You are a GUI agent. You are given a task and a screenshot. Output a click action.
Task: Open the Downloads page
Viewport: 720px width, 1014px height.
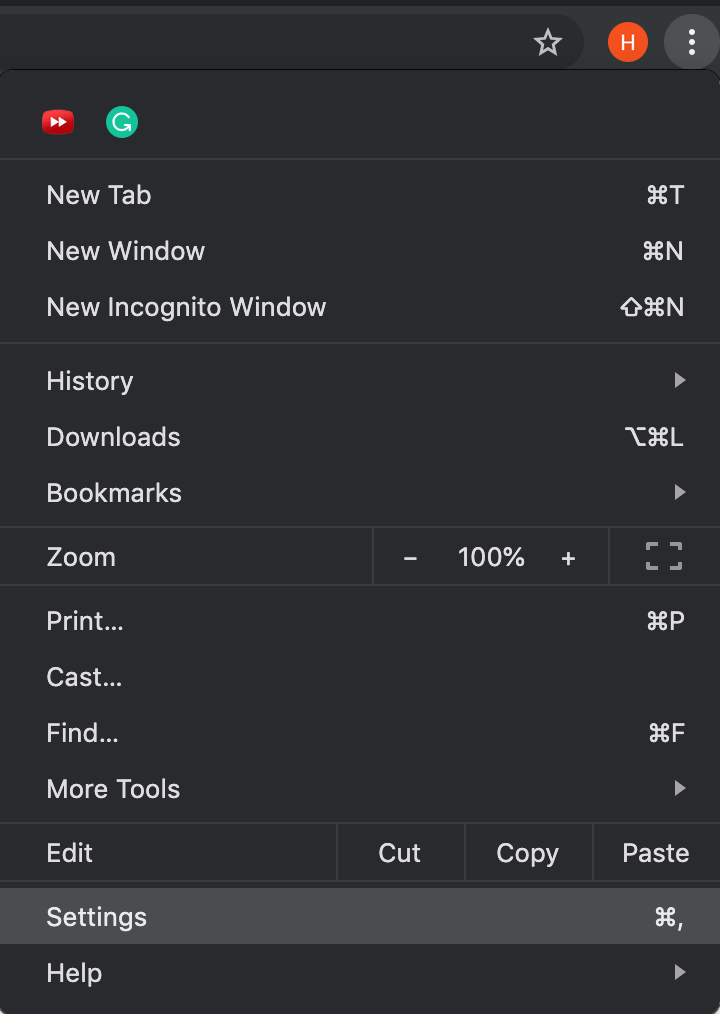coord(113,437)
